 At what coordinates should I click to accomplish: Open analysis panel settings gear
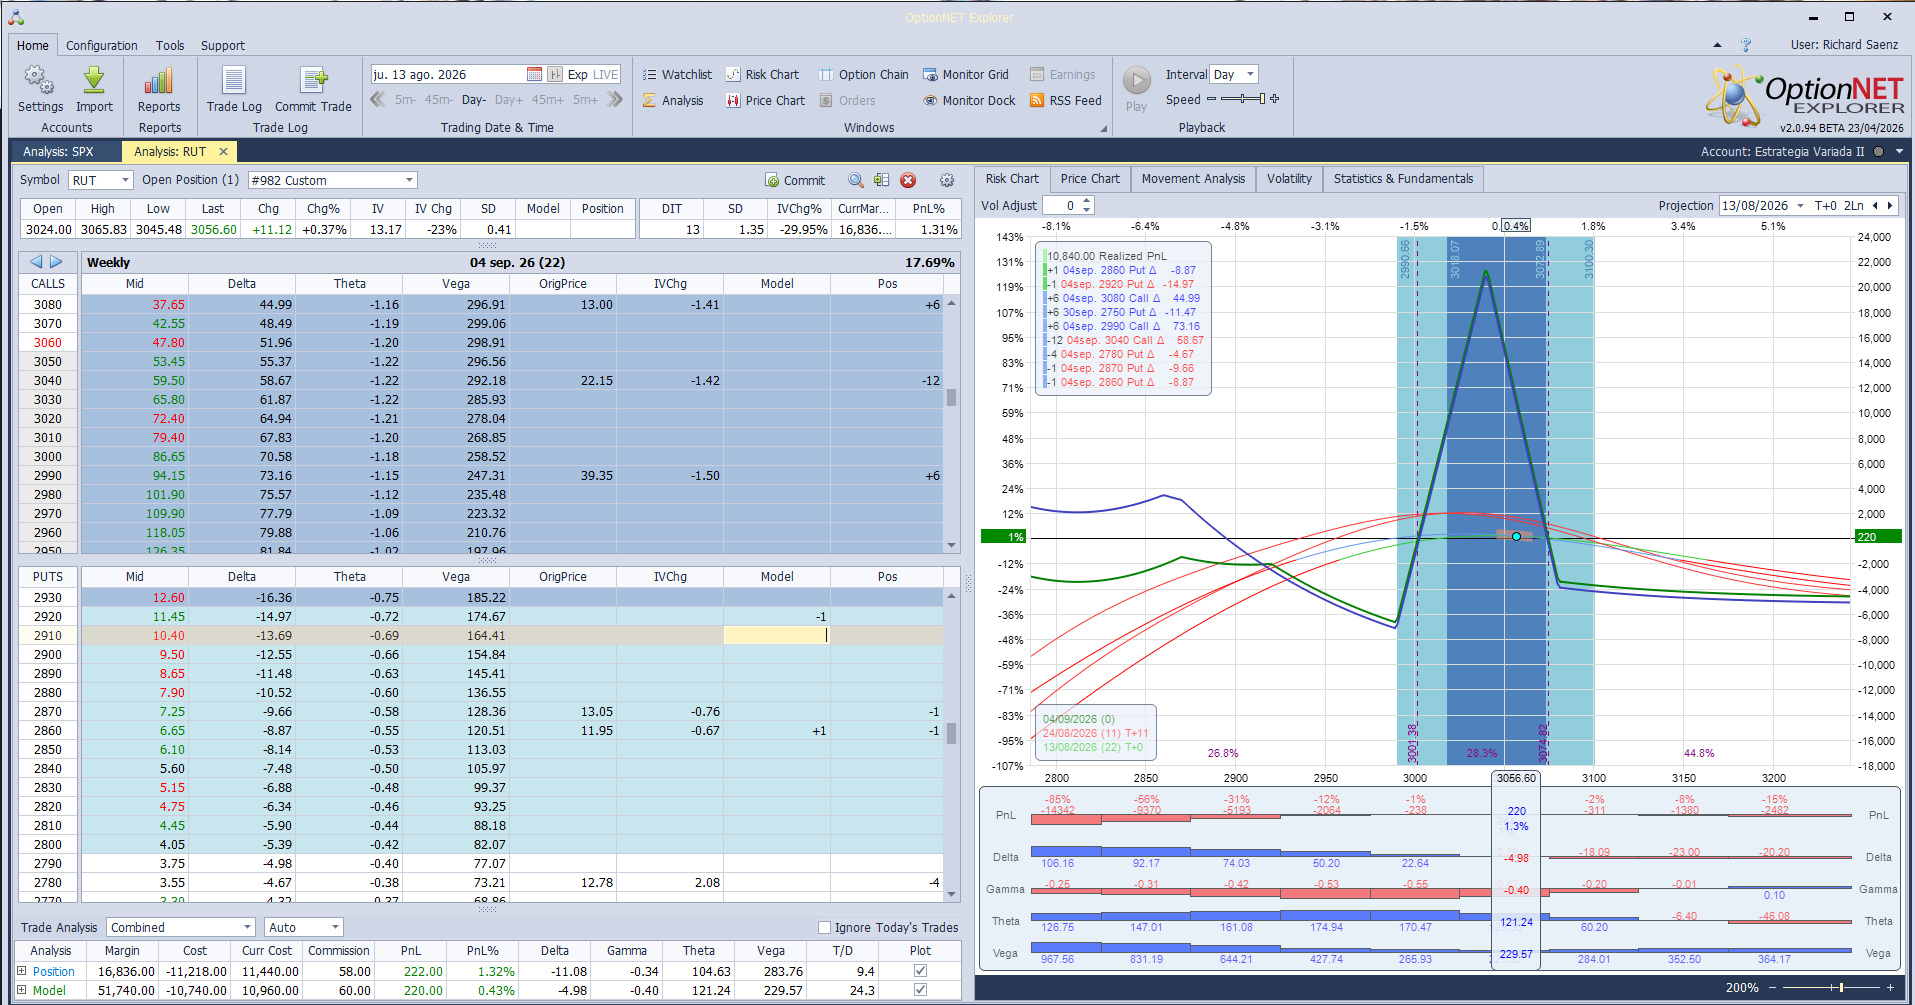[x=947, y=180]
